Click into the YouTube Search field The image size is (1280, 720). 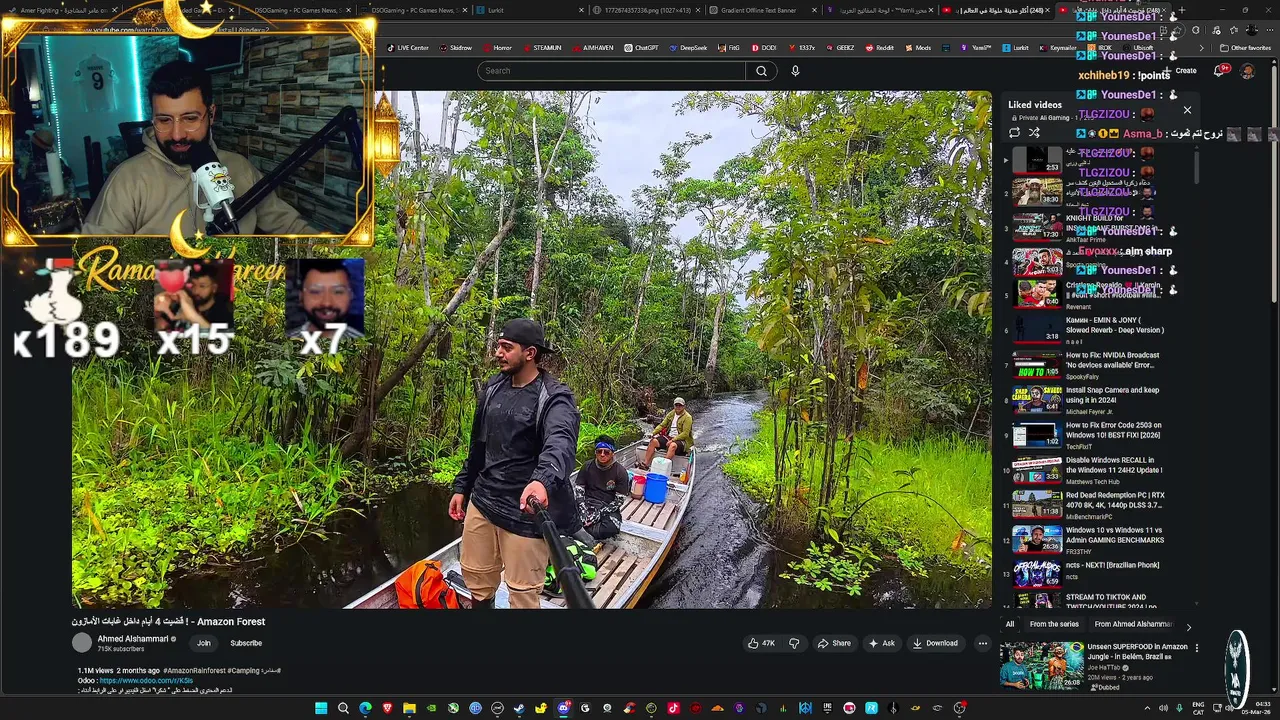[612, 71]
